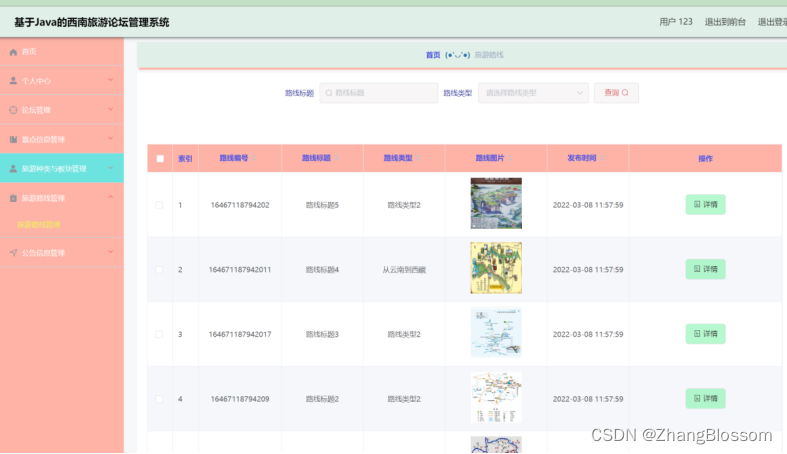
Task: Click sort arrows on 路线标题 column
Action: pyautogui.click(x=336, y=158)
